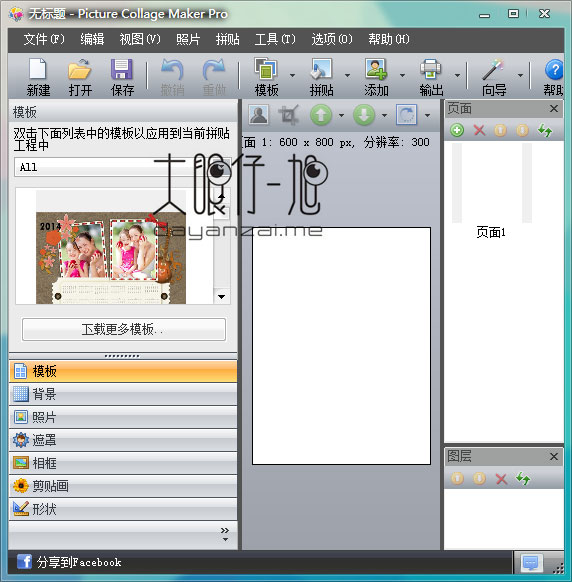The width and height of the screenshot is (572, 582).
Task: Open the 工具(T) menu
Action: pyautogui.click(x=275, y=39)
